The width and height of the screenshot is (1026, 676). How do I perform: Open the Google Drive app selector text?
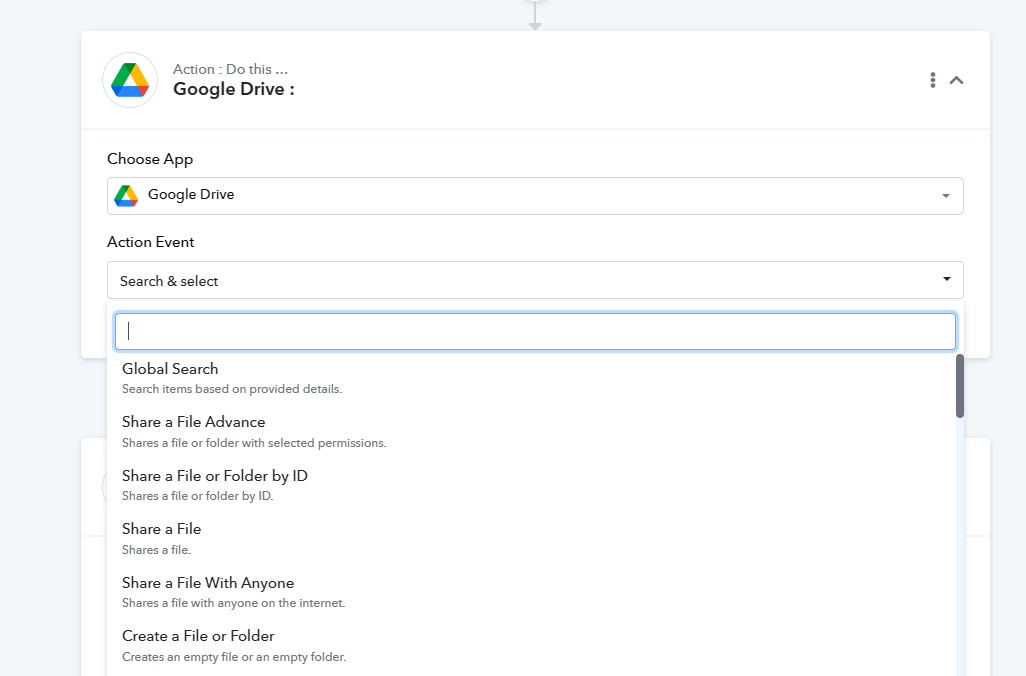click(x=191, y=195)
